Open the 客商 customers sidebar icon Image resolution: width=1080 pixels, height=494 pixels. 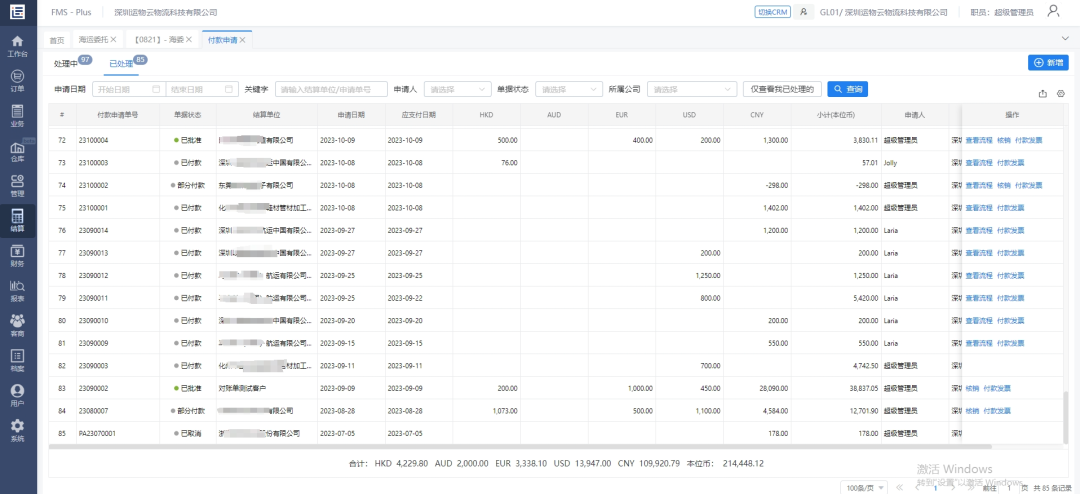(18, 326)
